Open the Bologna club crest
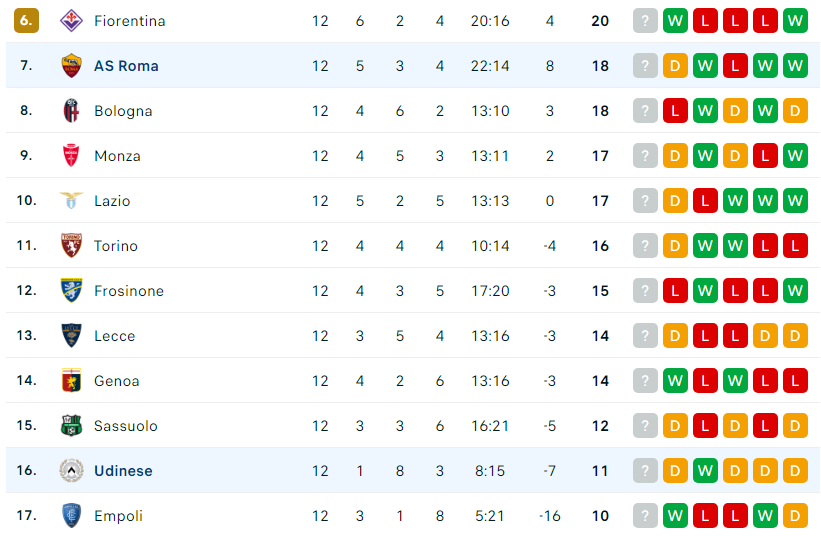This screenshot has height=537, width=821. pos(71,111)
